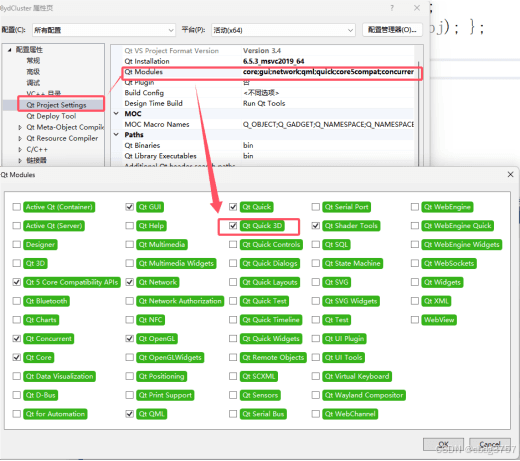Check the Qt Data Visualization module
Screen dimensions: 520x461
(17, 376)
